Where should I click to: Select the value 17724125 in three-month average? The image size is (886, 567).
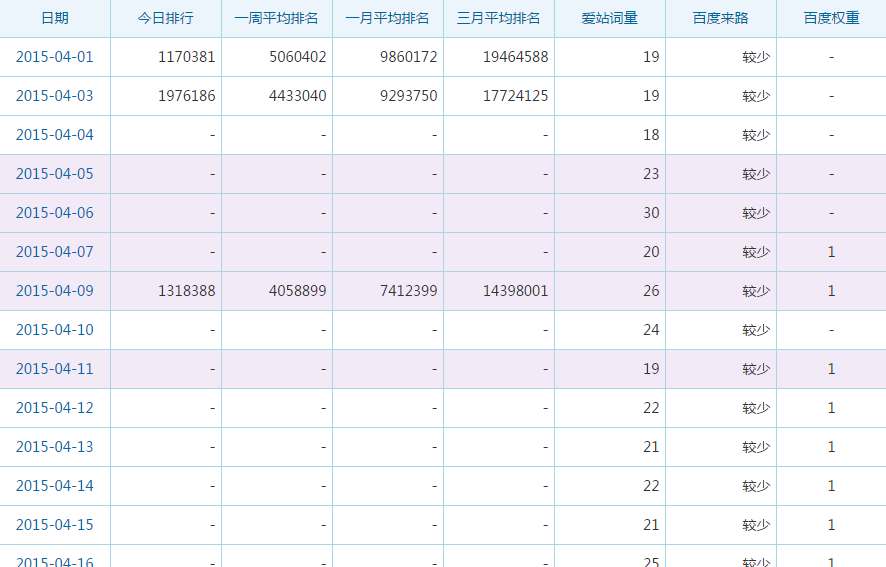(x=515, y=96)
